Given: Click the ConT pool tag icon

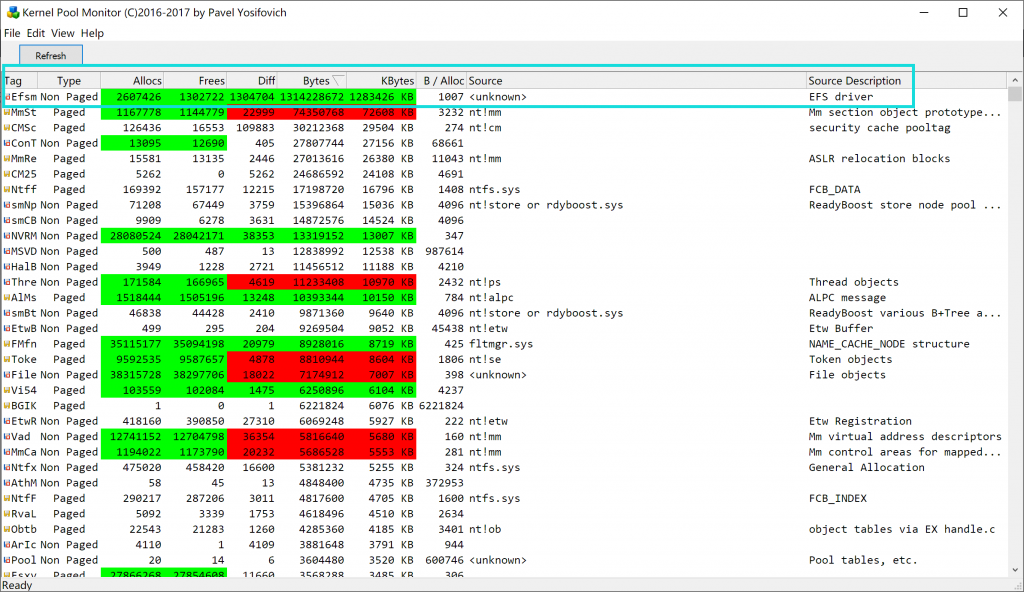Looking at the screenshot, I should click(x=7, y=143).
